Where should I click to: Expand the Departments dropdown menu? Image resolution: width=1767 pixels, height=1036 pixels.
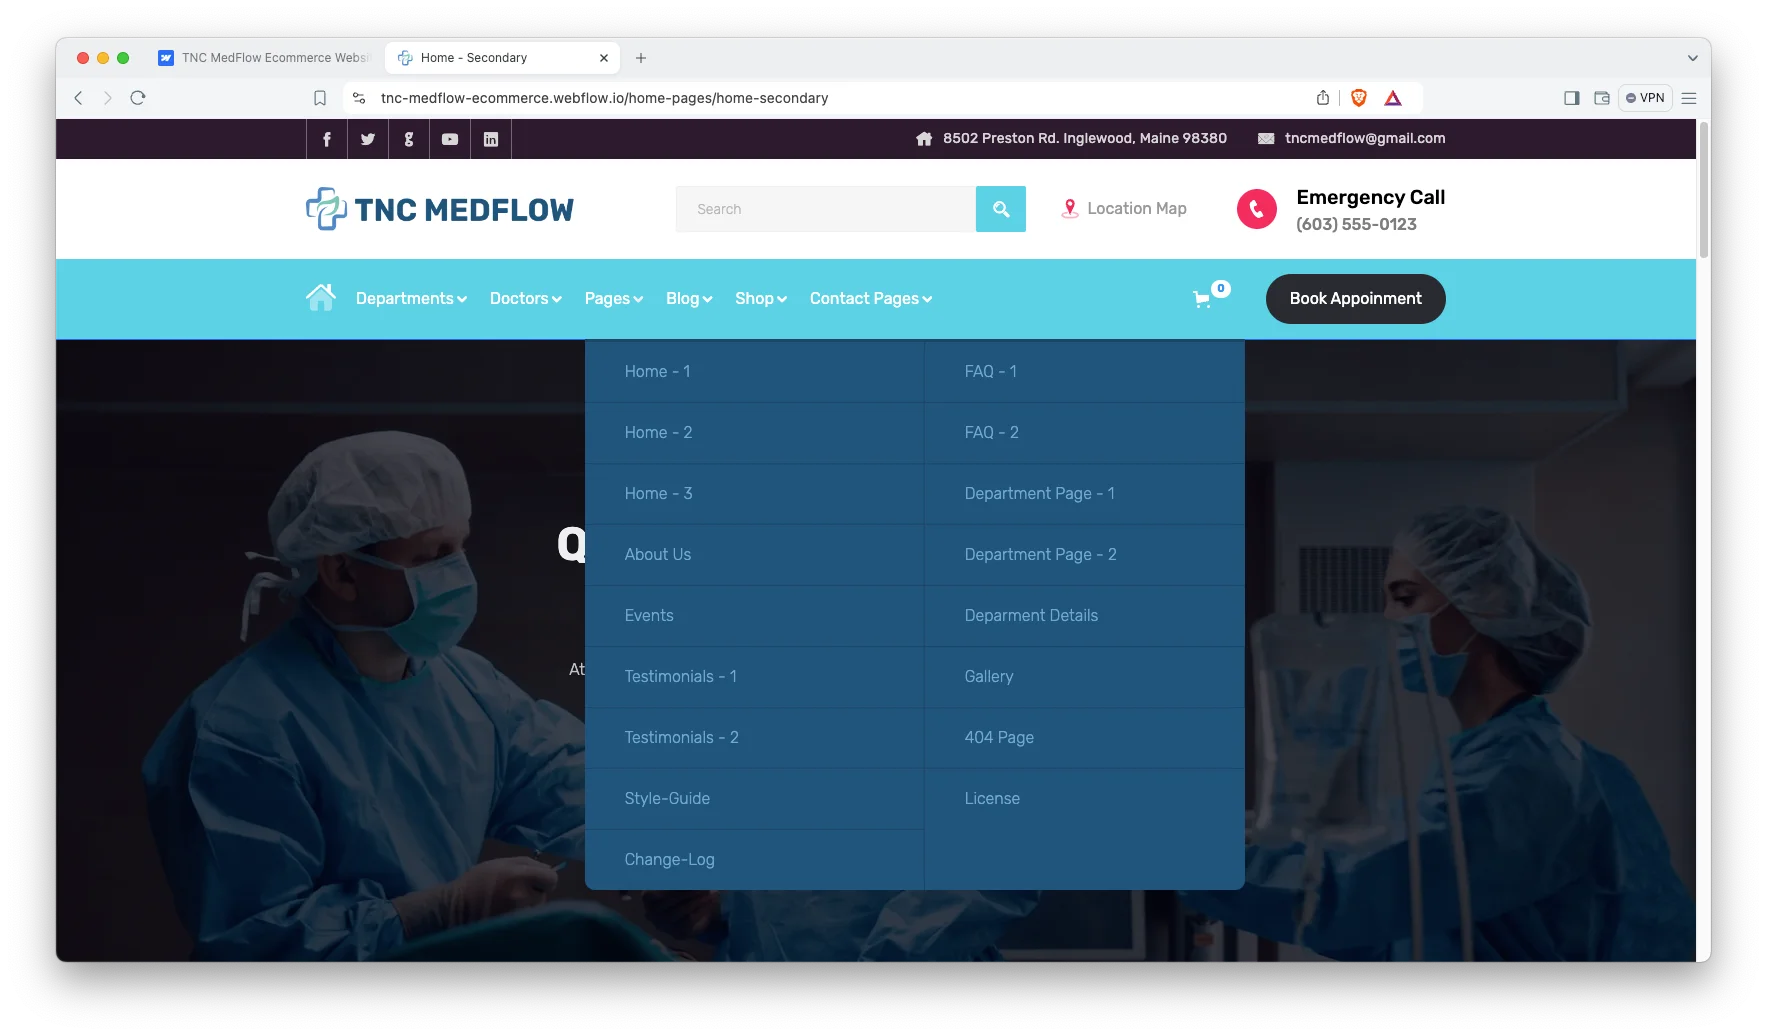click(411, 299)
